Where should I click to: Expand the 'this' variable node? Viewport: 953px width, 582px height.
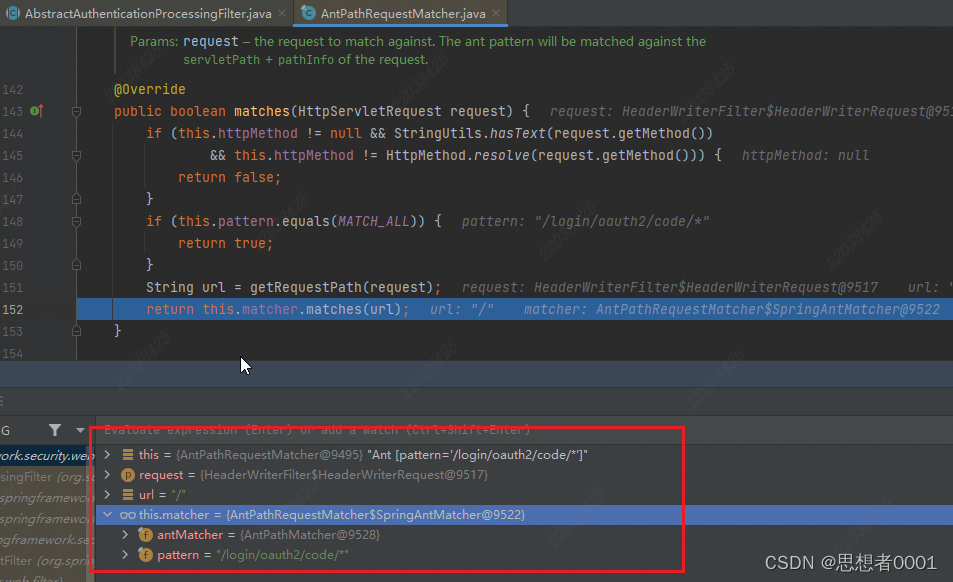(108, 455)
